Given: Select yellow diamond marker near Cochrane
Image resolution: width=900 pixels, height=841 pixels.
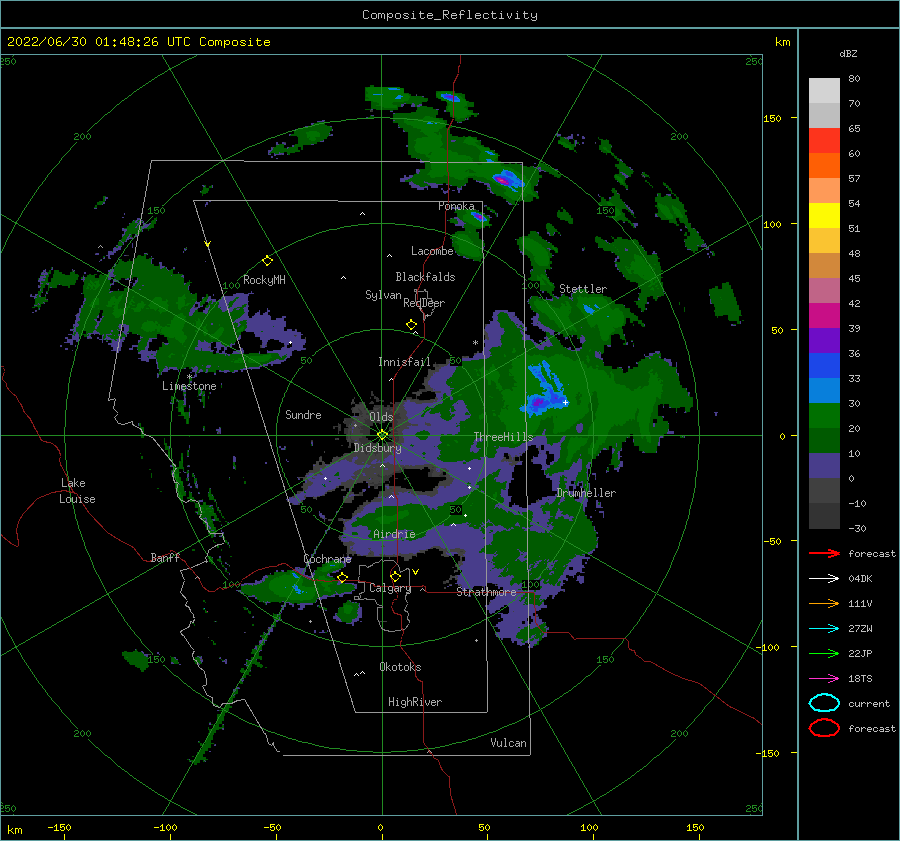Looking at the screenshot, I should pos(342,577).
